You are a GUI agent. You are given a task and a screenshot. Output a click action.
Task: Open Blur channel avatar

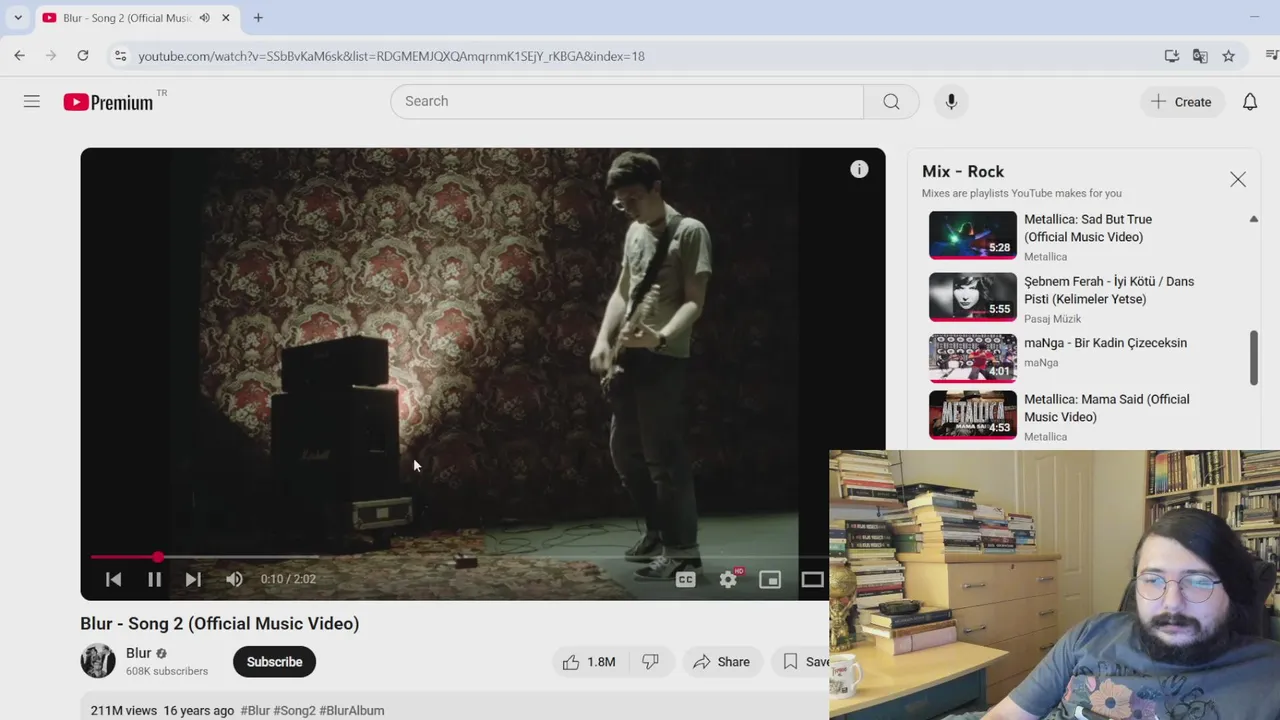click(x=98, y=661)
